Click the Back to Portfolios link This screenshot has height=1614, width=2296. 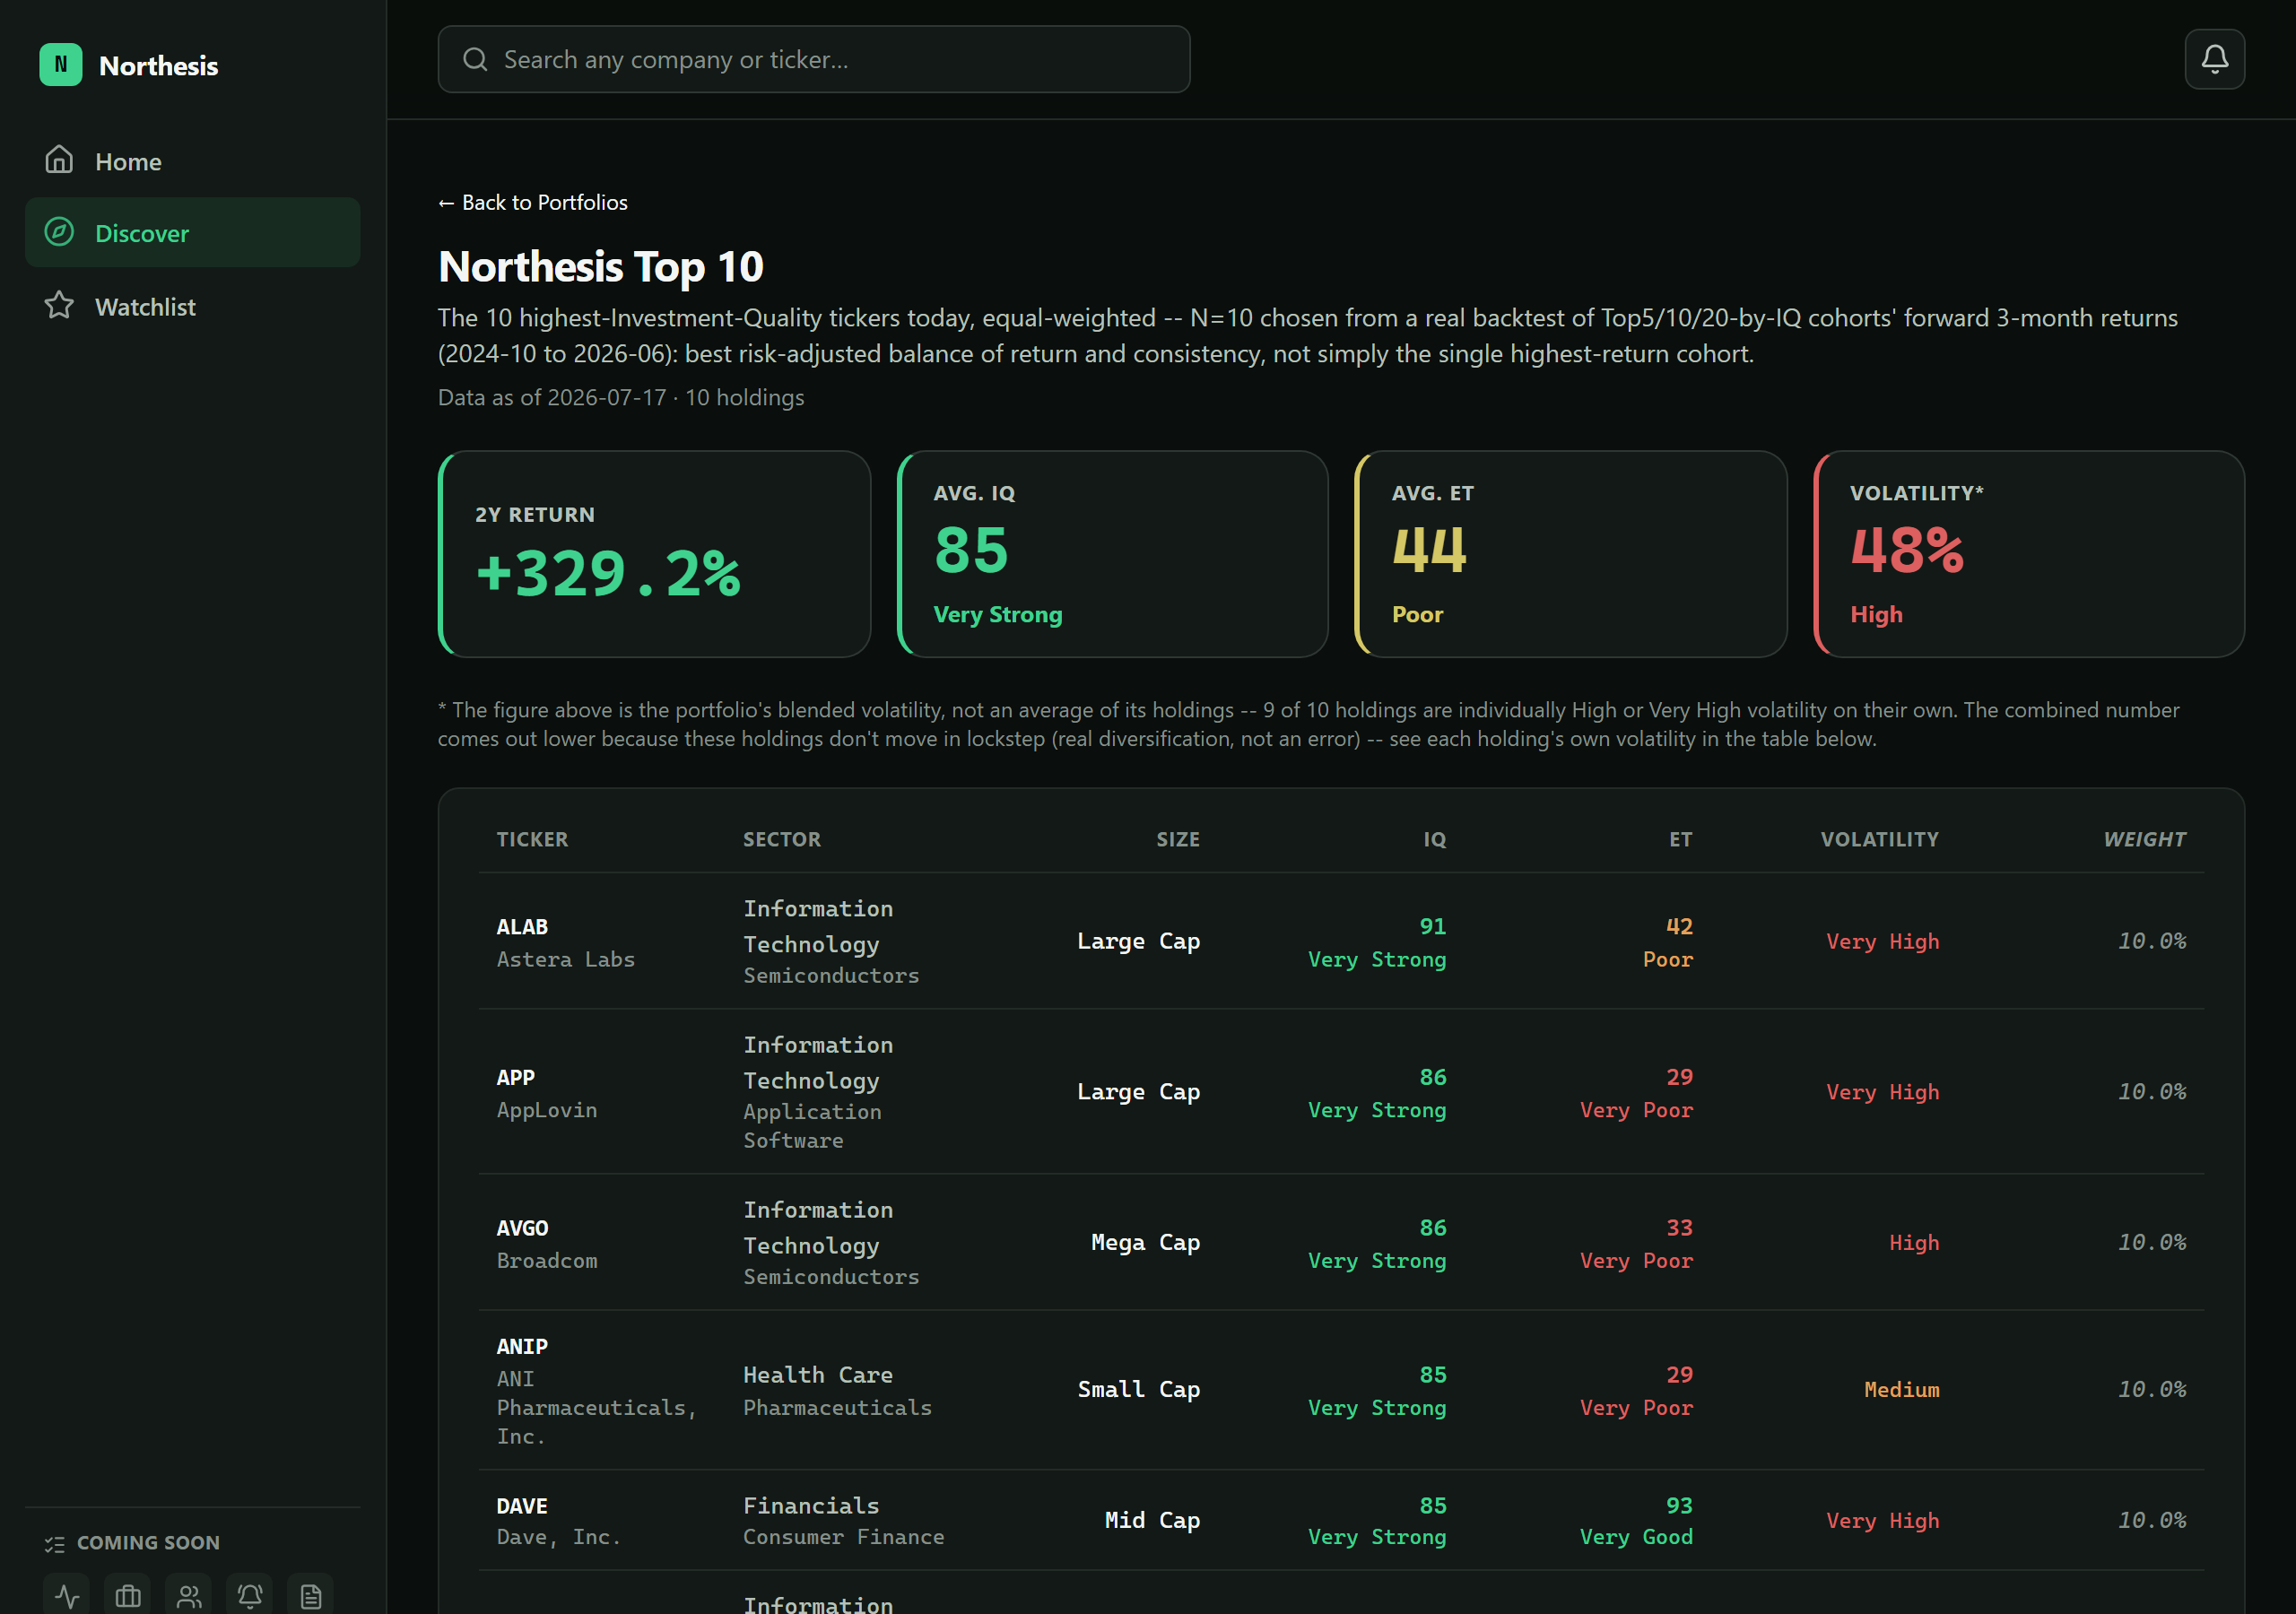tap(533, 202)
